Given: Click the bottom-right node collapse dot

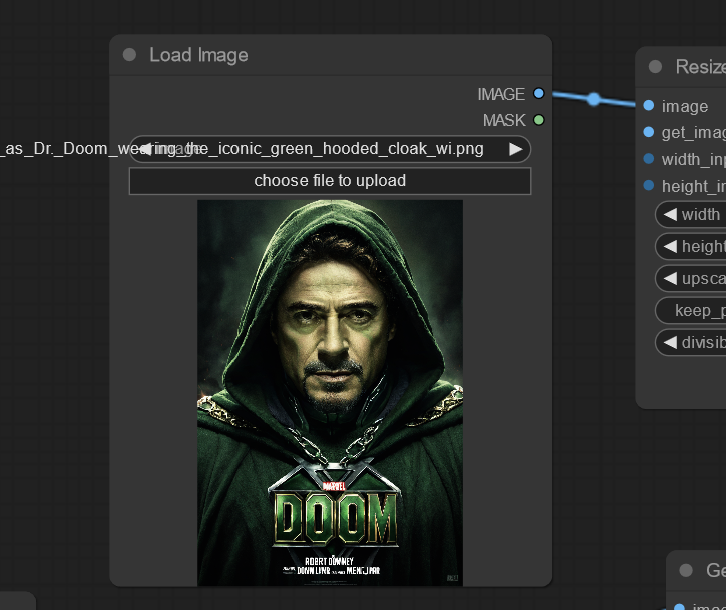Looking at the screenshot, I should coord(686,570).
